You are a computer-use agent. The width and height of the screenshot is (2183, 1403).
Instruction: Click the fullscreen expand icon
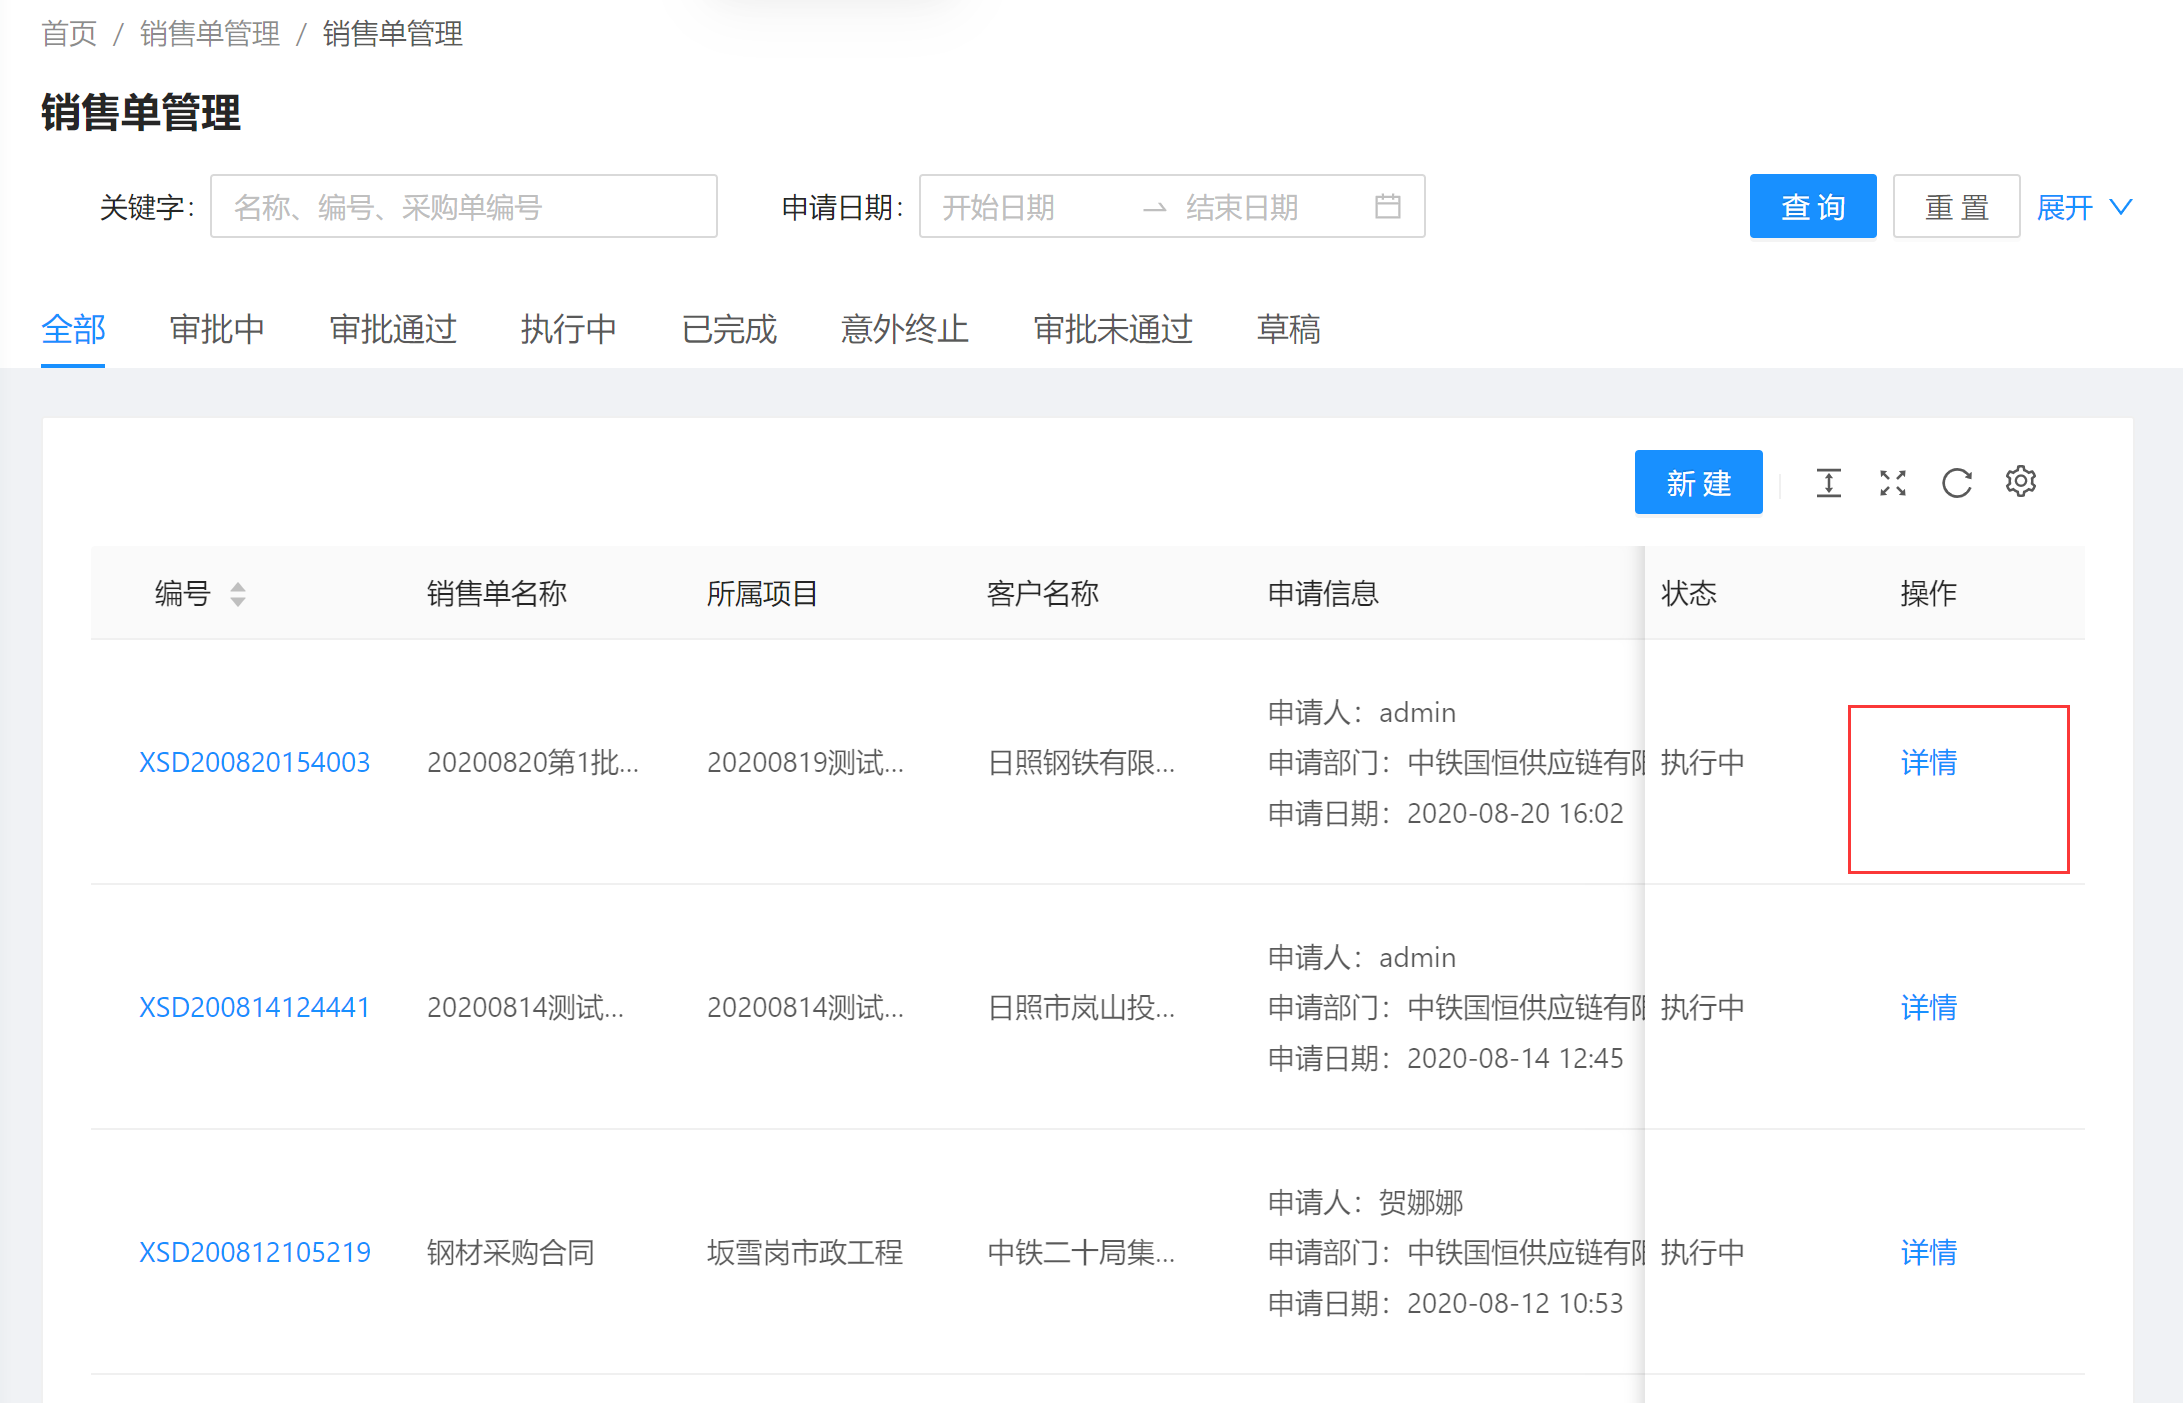pos(1892,483)
